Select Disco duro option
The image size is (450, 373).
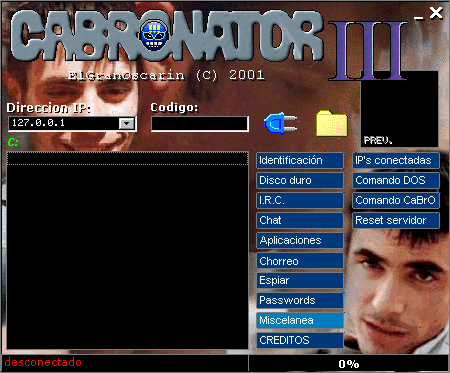click(x=300, y=180)
